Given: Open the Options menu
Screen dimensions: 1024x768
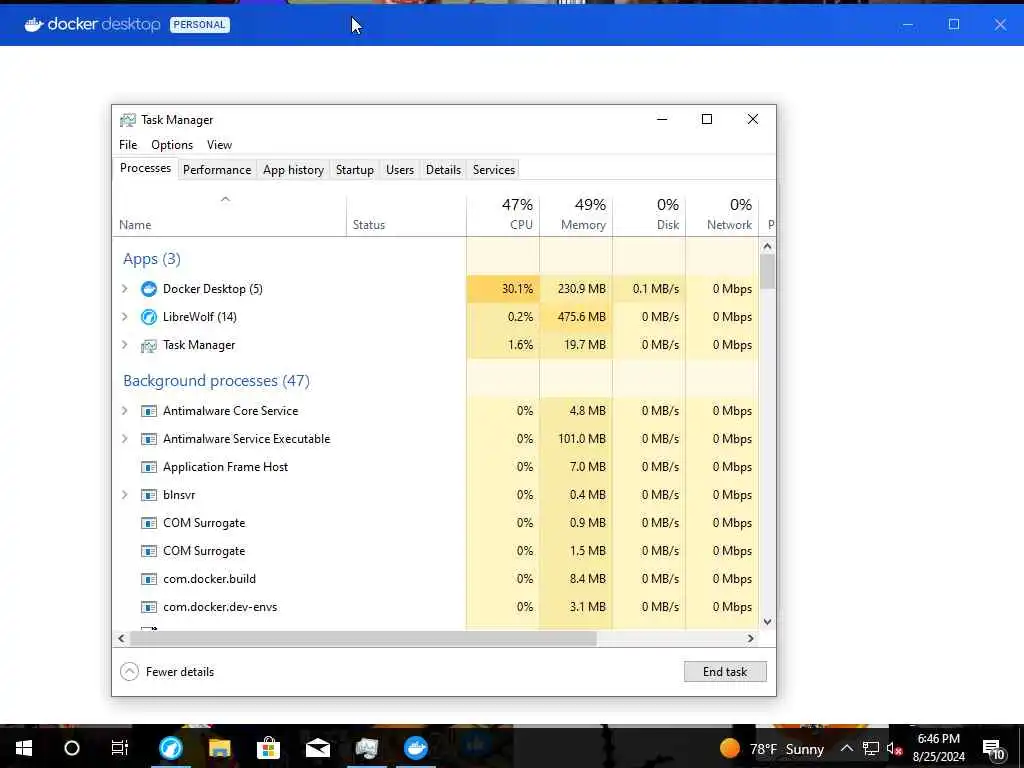Looking at the screenshot, I should click(172, 145).
